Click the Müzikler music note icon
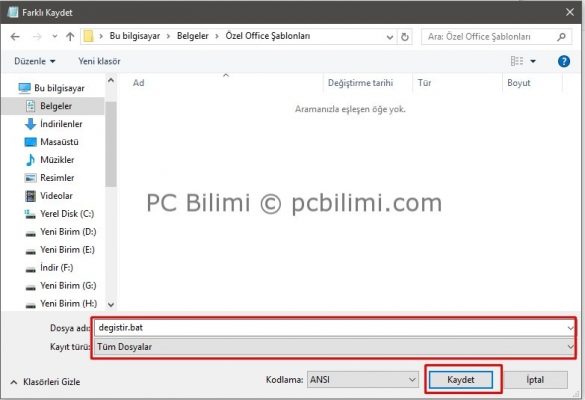 click(x=30, y=160)
